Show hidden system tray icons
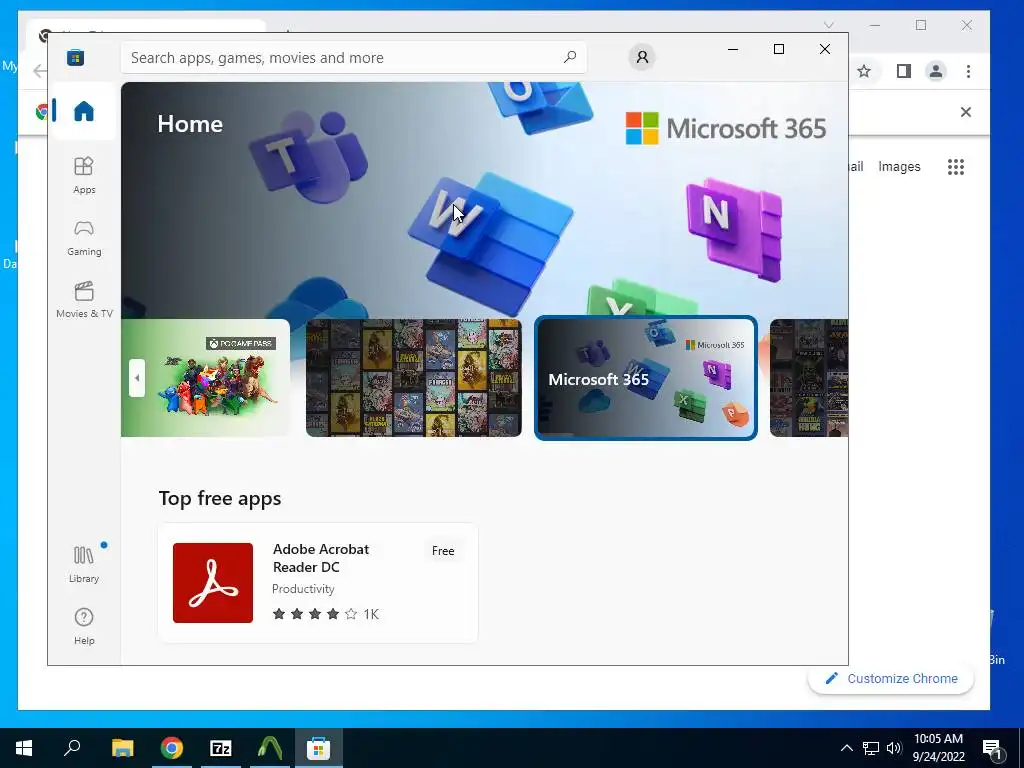The height and width of the screenshot is (768, 1024). click(x=846, y=748)
